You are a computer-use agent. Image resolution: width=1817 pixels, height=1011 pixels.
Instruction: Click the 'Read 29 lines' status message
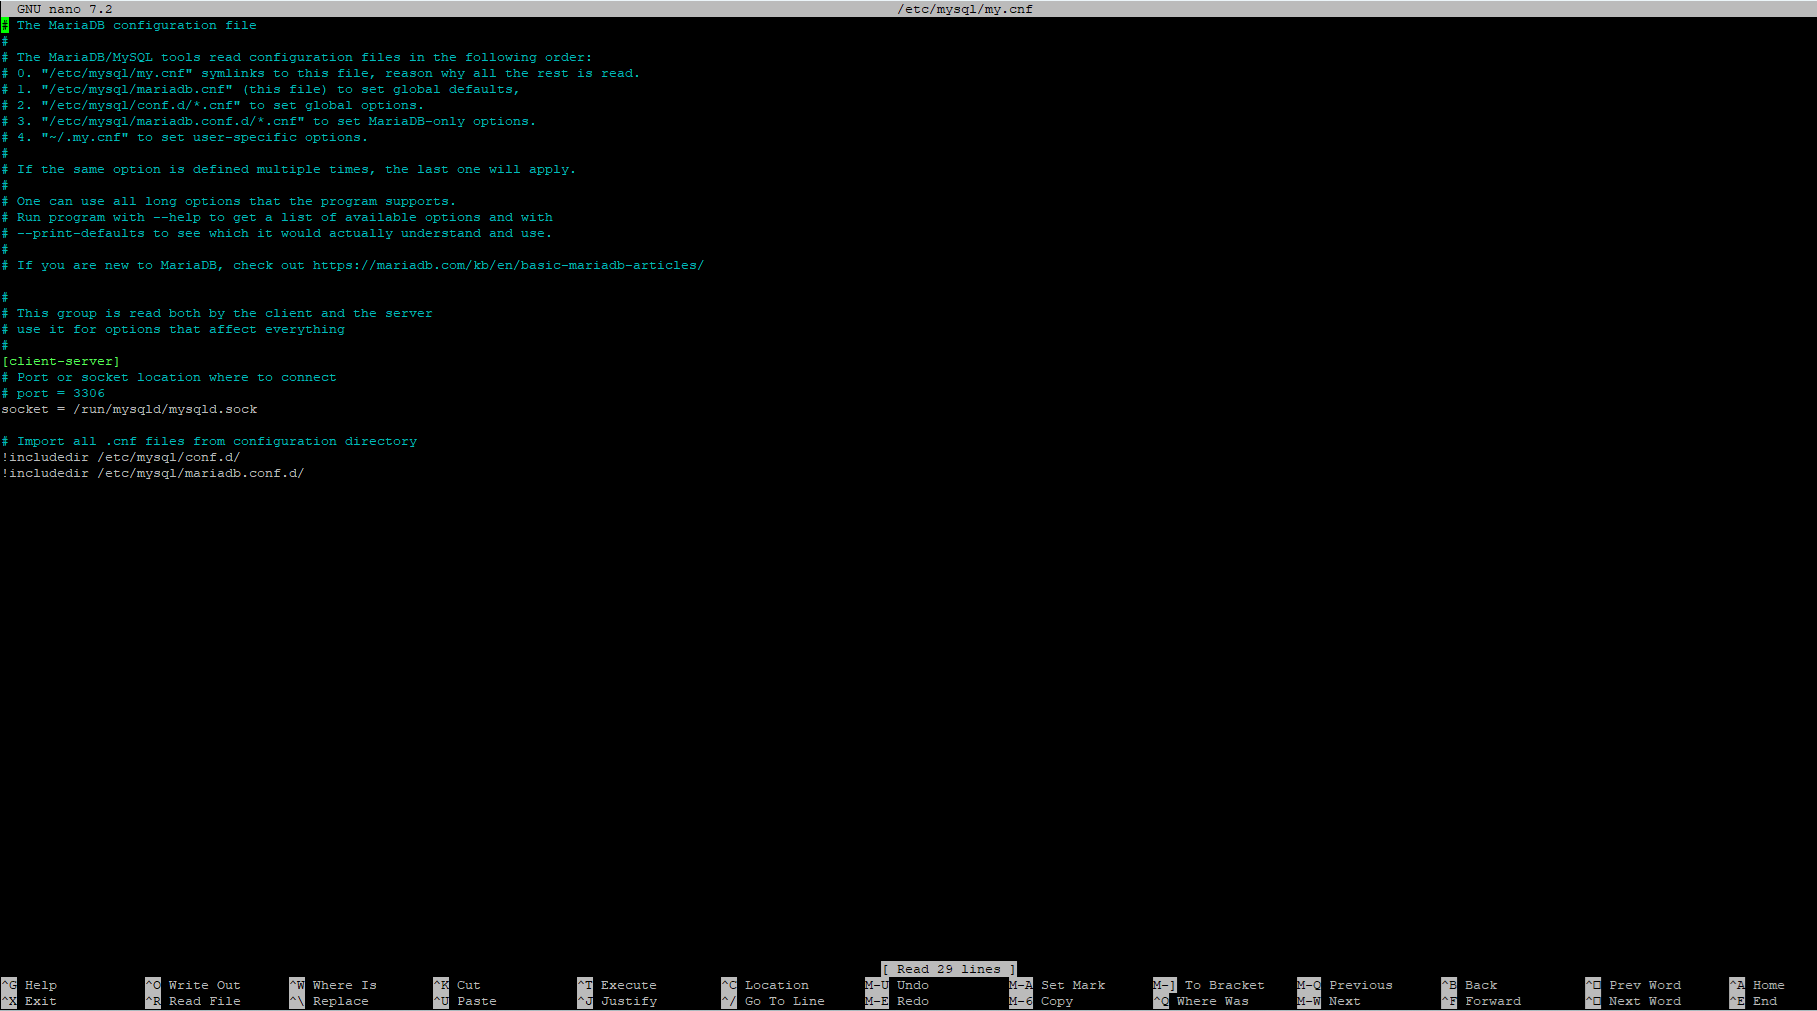949,969
